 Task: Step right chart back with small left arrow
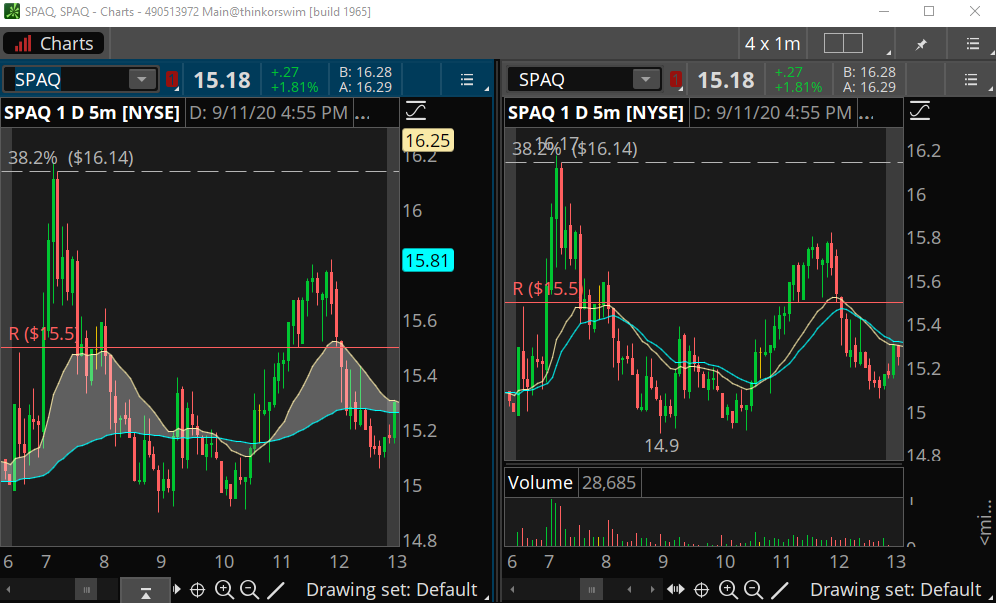click(x=629, y=590)
